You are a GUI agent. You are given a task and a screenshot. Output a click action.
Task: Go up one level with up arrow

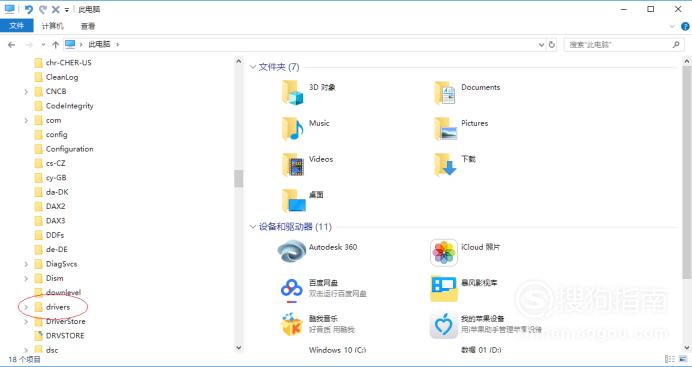pyautogui.click(x=56, y=45)
